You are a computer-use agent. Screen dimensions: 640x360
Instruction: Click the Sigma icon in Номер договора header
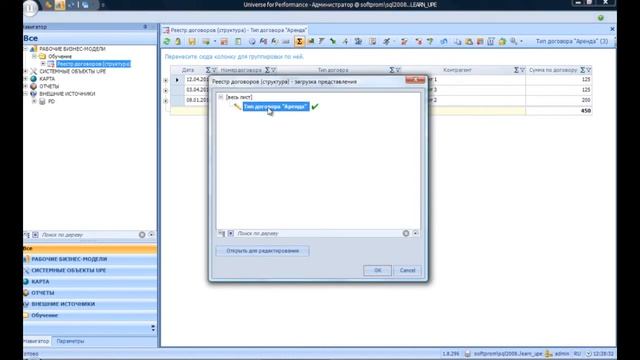[267, 70]
